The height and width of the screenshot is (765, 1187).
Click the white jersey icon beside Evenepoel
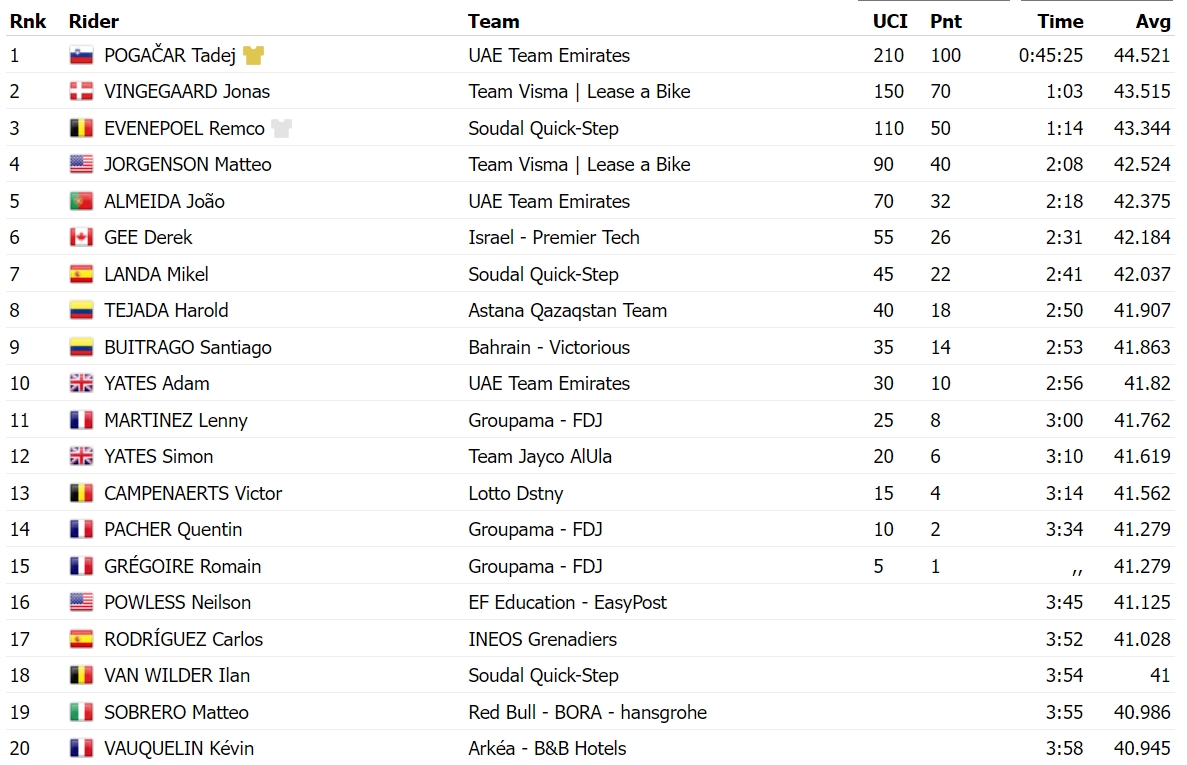pyautogui.click(x=282, y=128)
